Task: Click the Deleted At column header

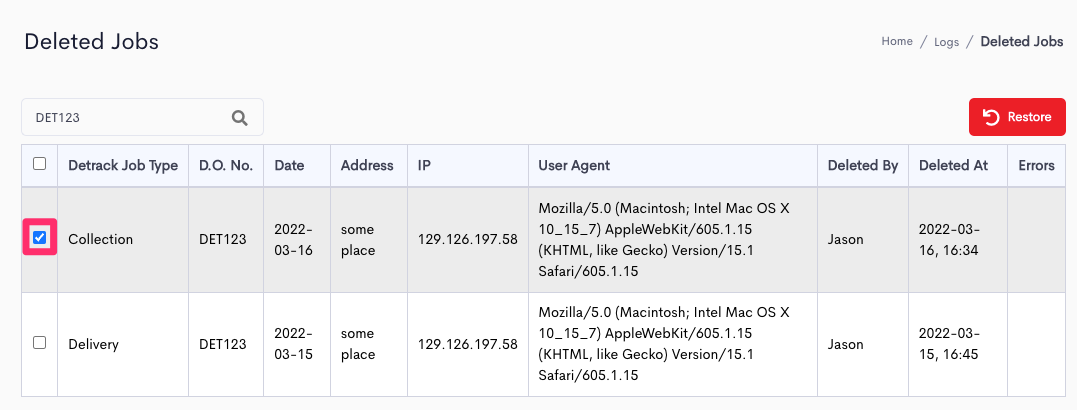Action: click(x=953, y=166)
